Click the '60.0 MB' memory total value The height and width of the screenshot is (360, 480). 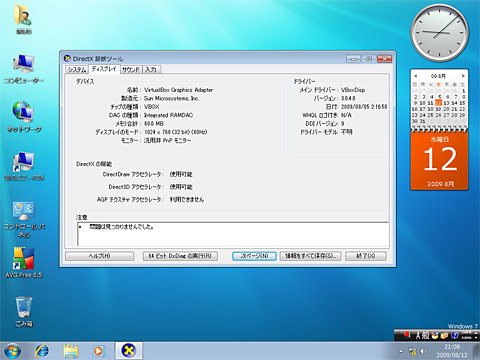(x=154, y=124)
